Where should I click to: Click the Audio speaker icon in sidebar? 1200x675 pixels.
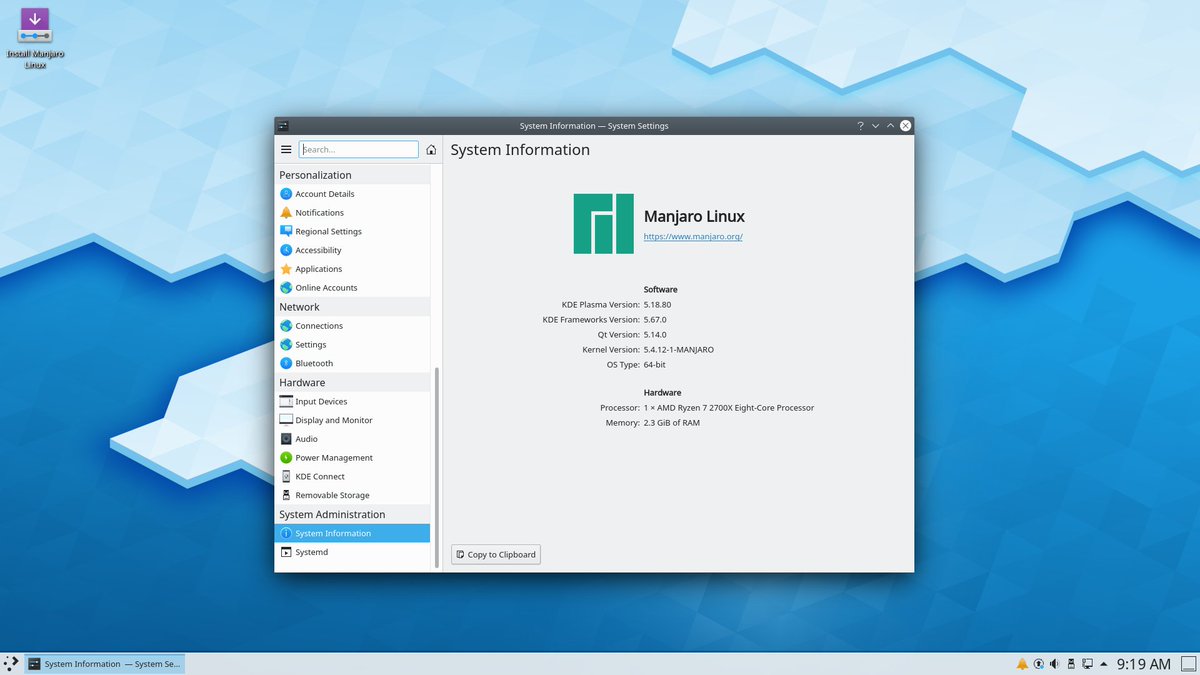point(286,439)
